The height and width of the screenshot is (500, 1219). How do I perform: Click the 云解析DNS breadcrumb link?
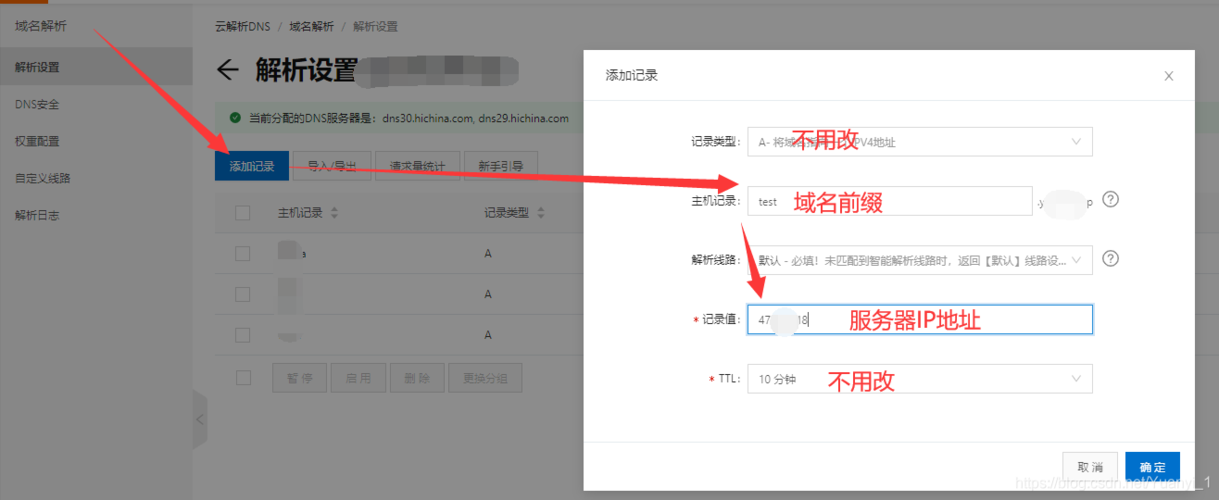pyautogui.click(x=242, y=26)
